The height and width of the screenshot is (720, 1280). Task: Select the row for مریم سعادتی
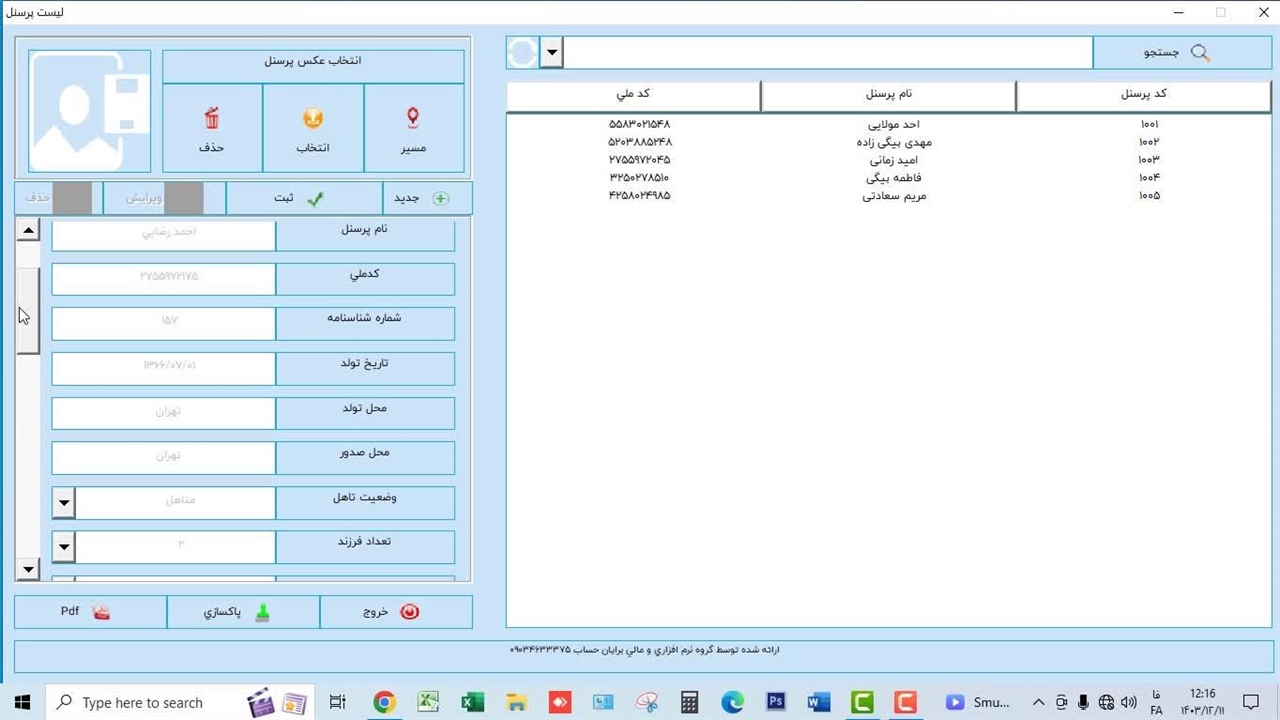(888, 196)
